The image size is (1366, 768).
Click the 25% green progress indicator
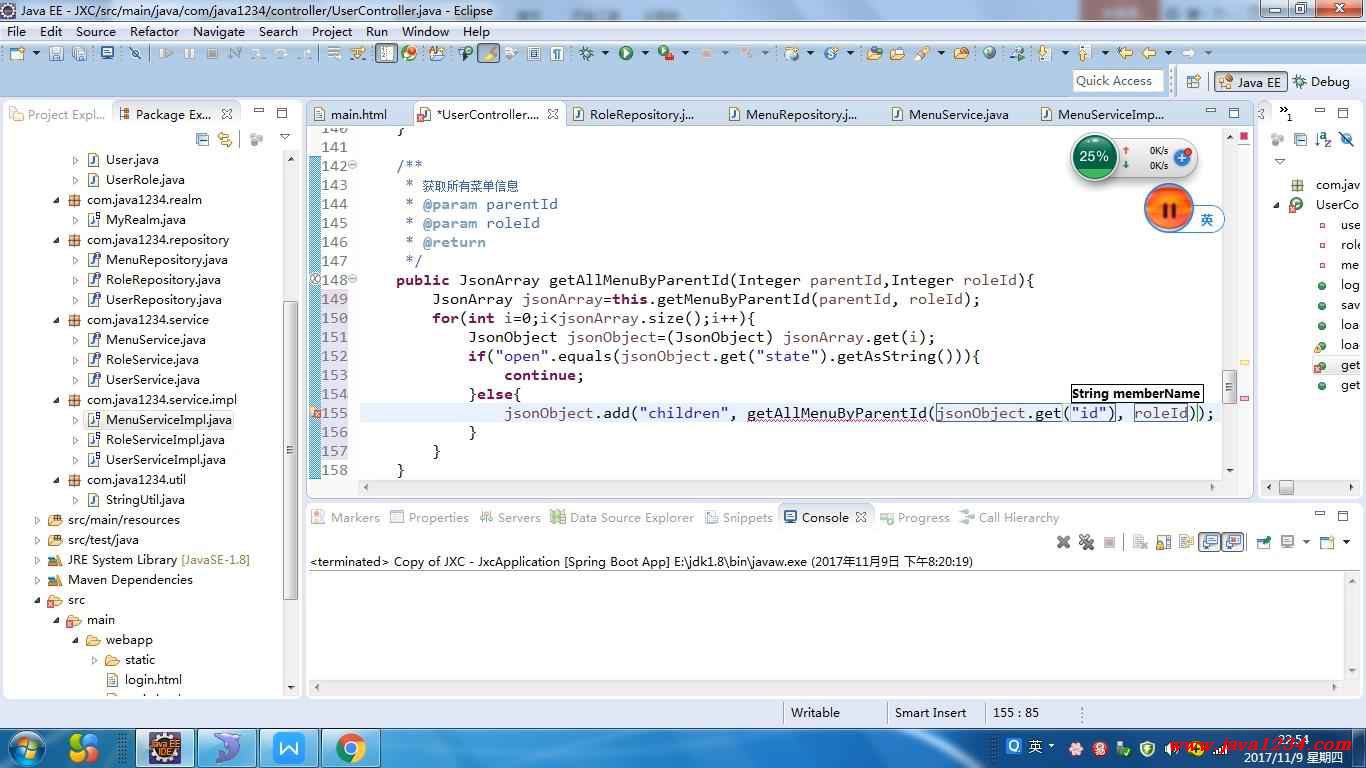(x=1093, y=157)
